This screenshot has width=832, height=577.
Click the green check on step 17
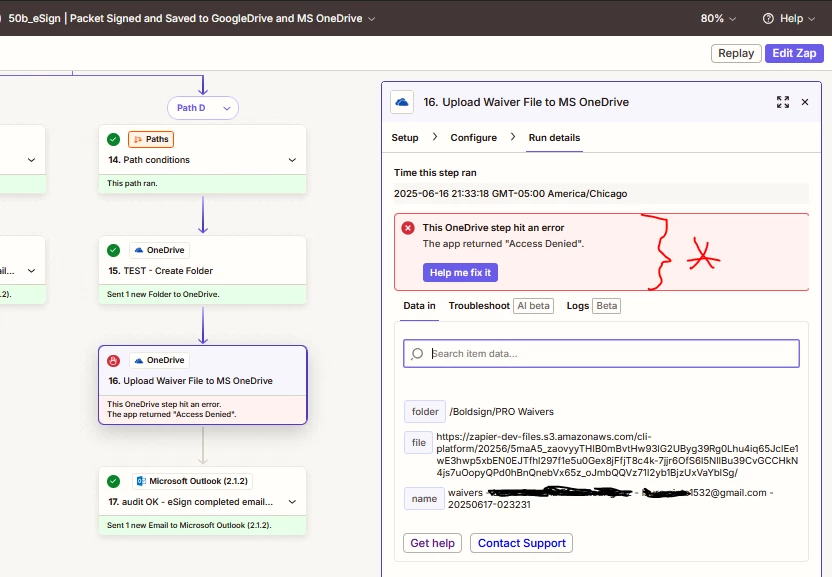point(114,481)
